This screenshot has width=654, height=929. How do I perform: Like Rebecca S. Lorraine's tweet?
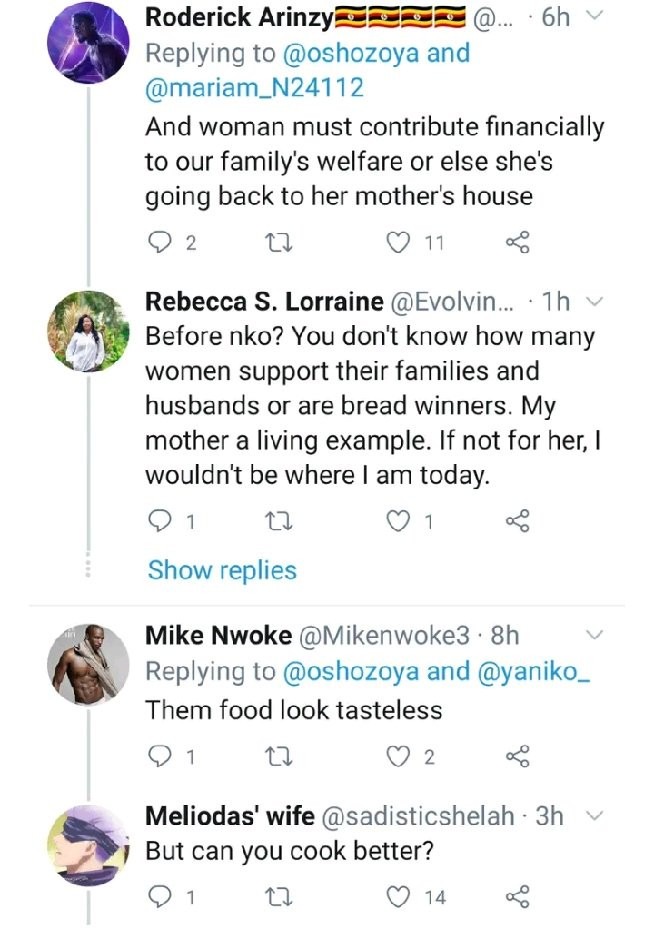[x=398, y=521]
